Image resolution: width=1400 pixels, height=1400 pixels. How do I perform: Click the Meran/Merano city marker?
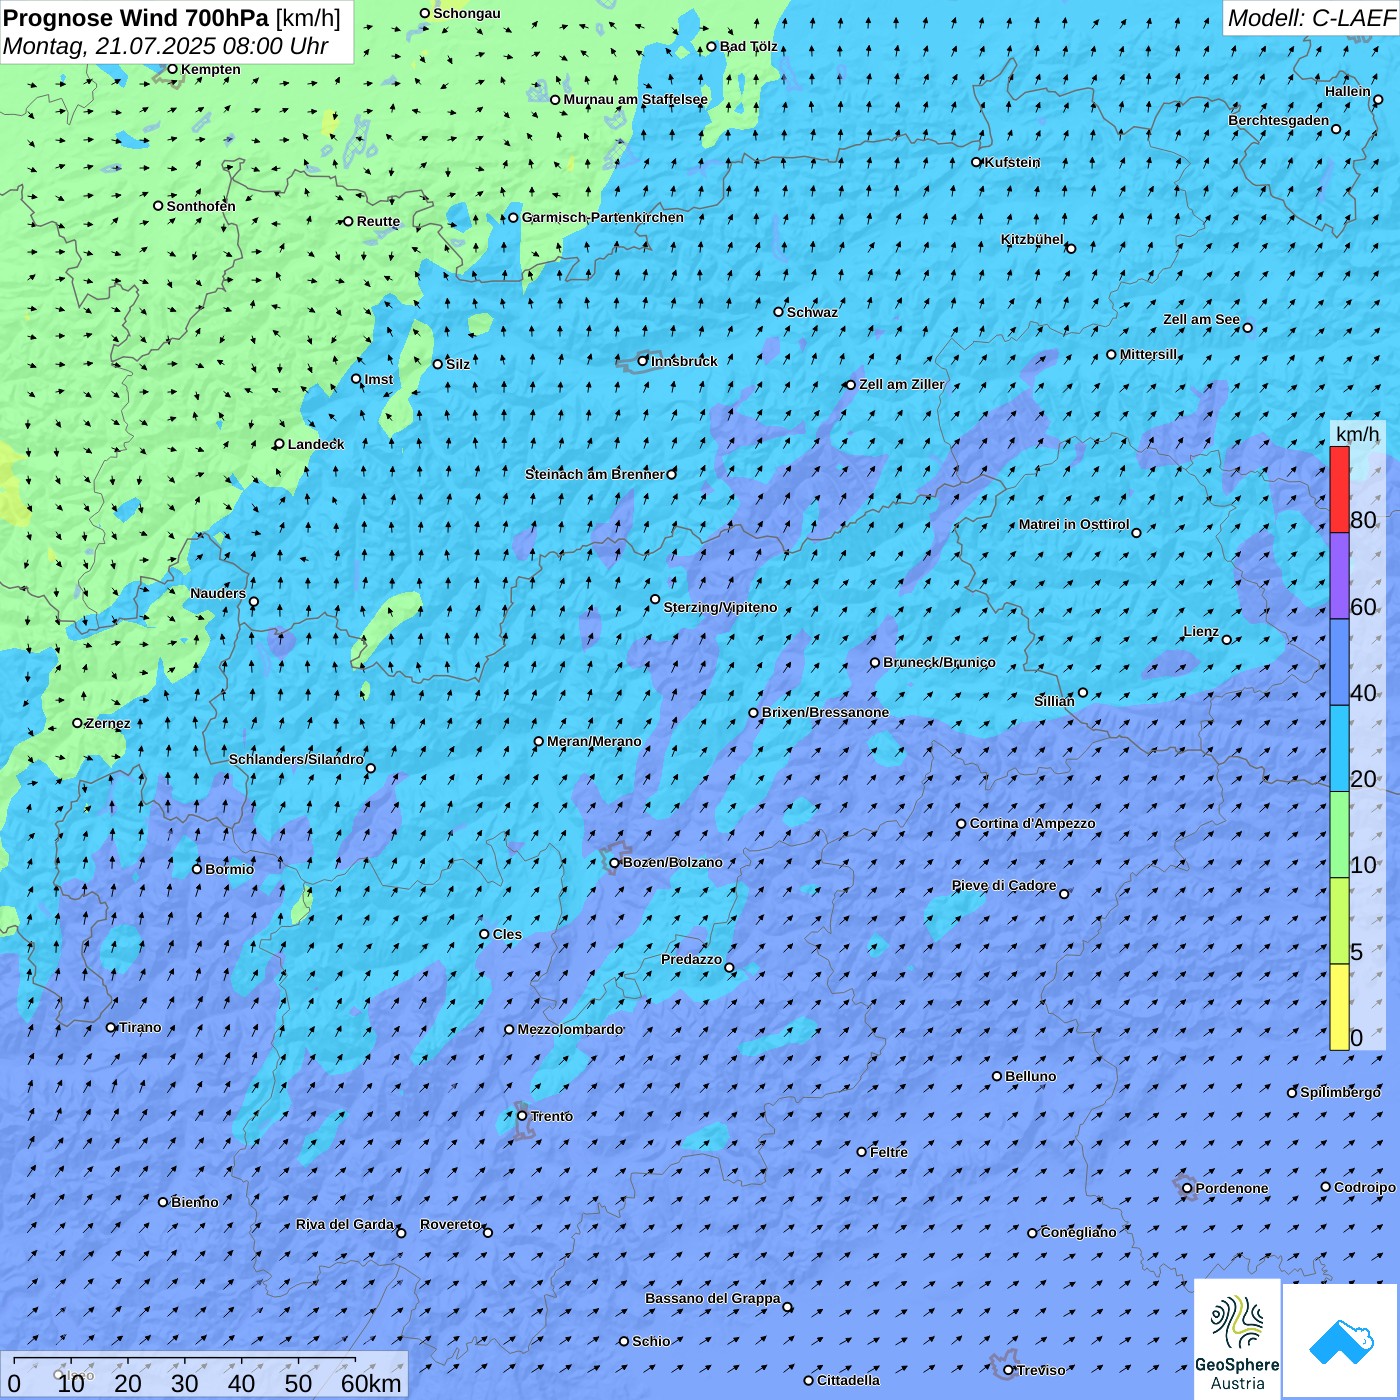[x=539, y=742]
